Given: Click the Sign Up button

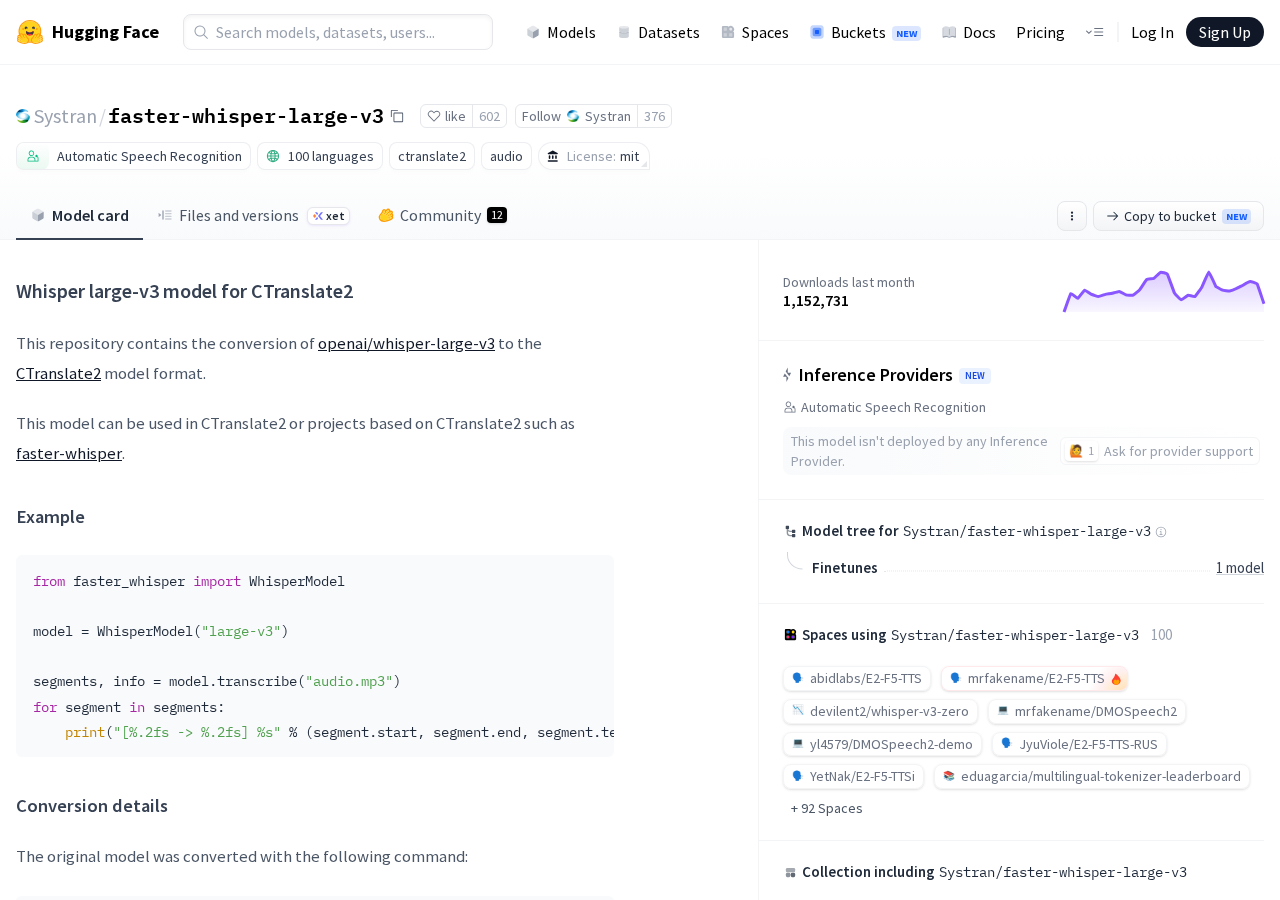Looking at the screenshot, I should coord(1225,32).
